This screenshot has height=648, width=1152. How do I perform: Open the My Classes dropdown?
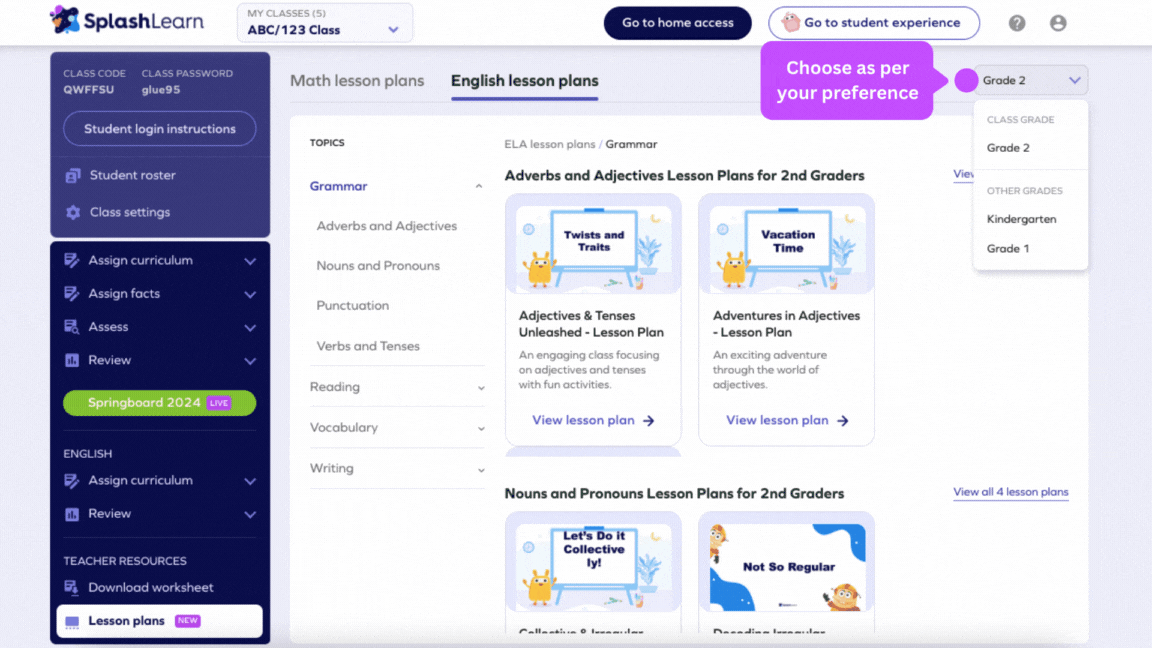[x=324, y=22]
